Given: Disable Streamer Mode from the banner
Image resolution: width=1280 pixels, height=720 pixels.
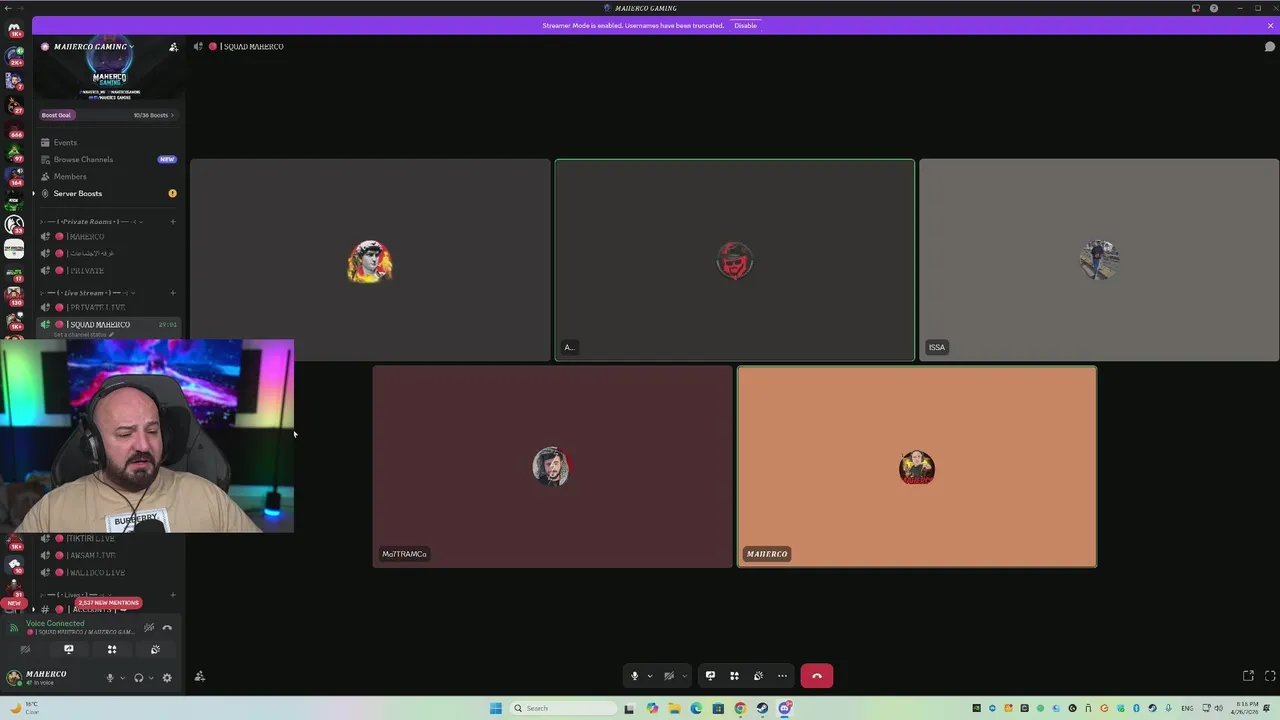Looking at the screenshot, I should tap(745, 25).
